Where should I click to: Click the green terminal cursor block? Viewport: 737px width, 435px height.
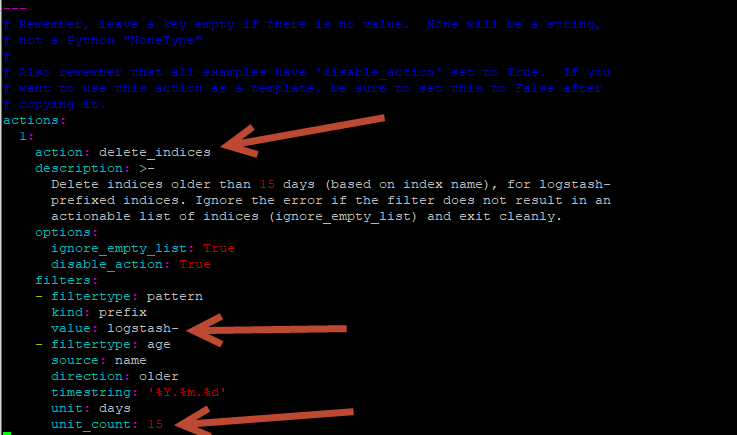[x=7, y=433]
